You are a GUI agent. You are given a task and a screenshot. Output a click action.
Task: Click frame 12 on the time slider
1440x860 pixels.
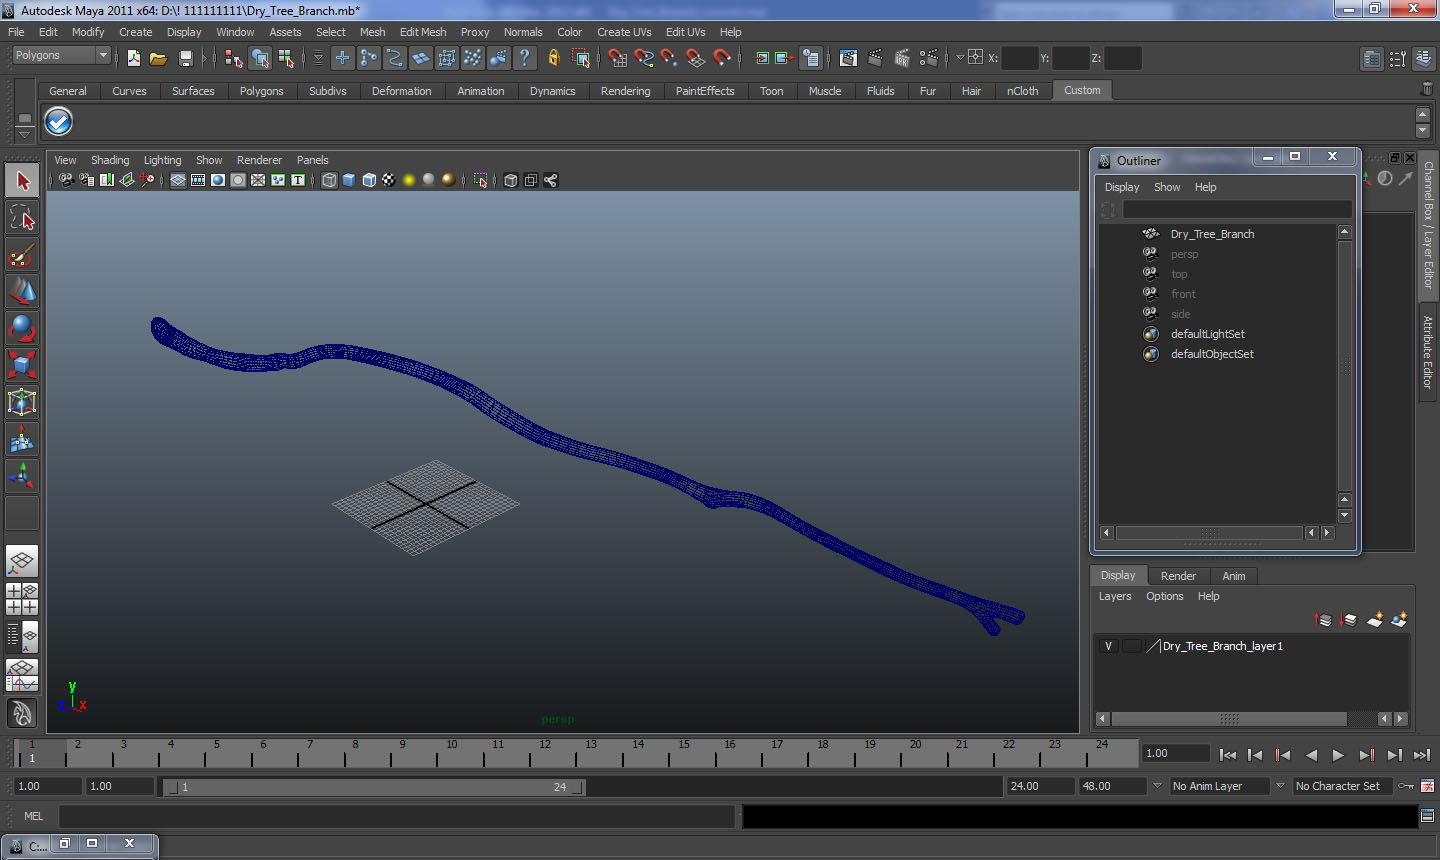(545, 752)
